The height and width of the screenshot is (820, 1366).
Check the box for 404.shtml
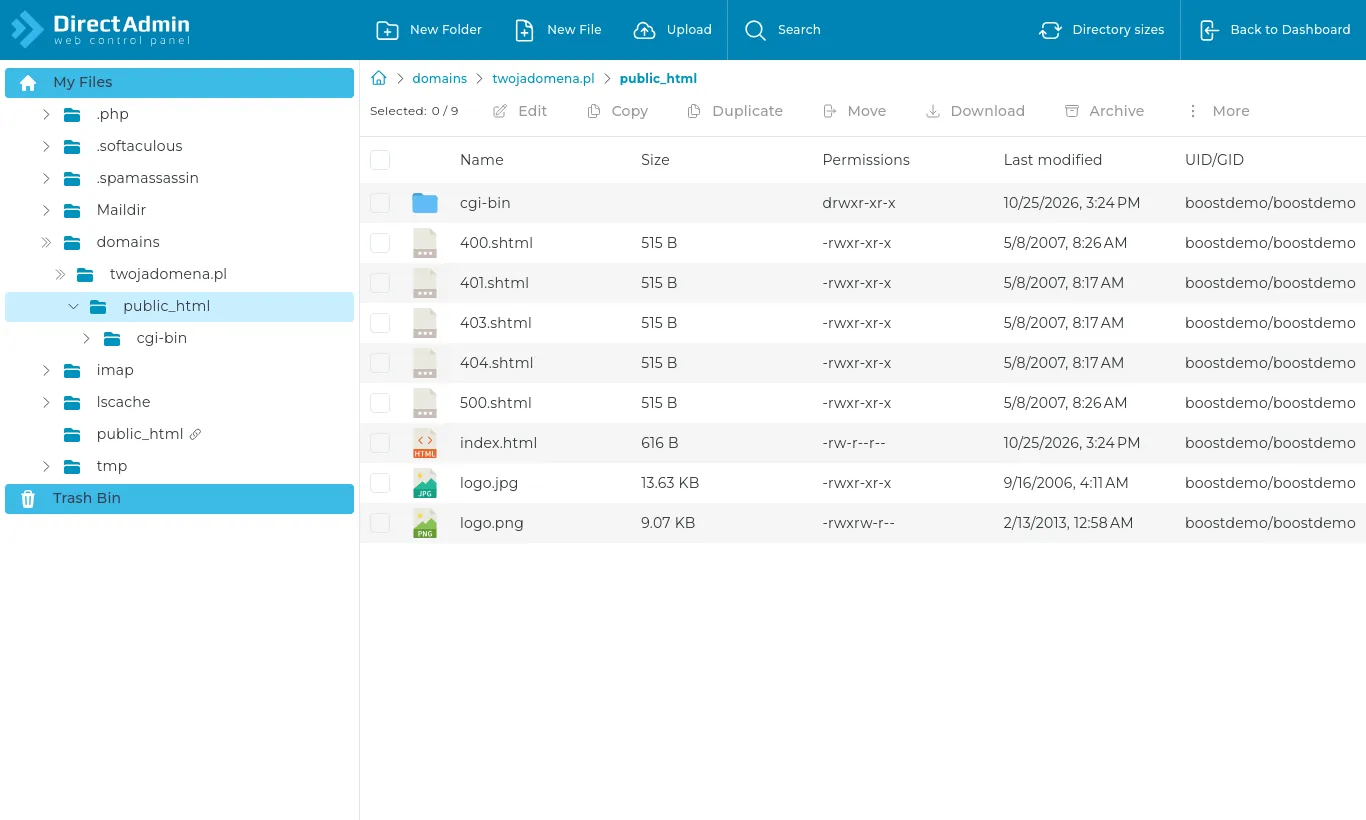(x=380, y=363)
